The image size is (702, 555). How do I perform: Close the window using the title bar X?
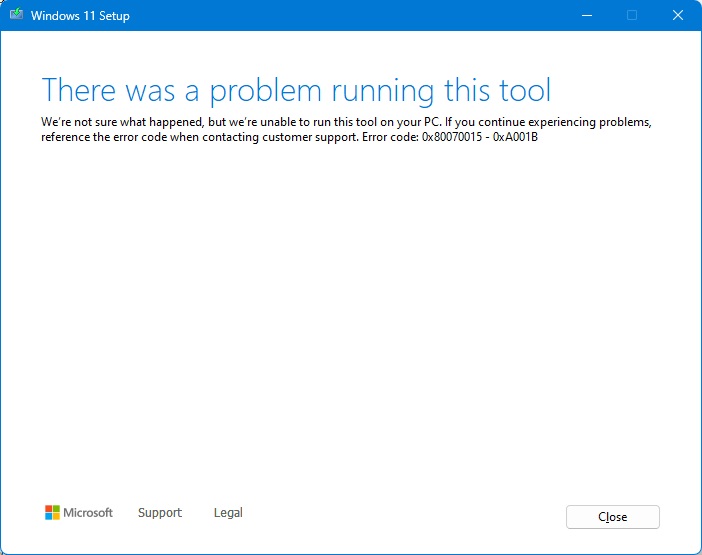click(677, 16)
